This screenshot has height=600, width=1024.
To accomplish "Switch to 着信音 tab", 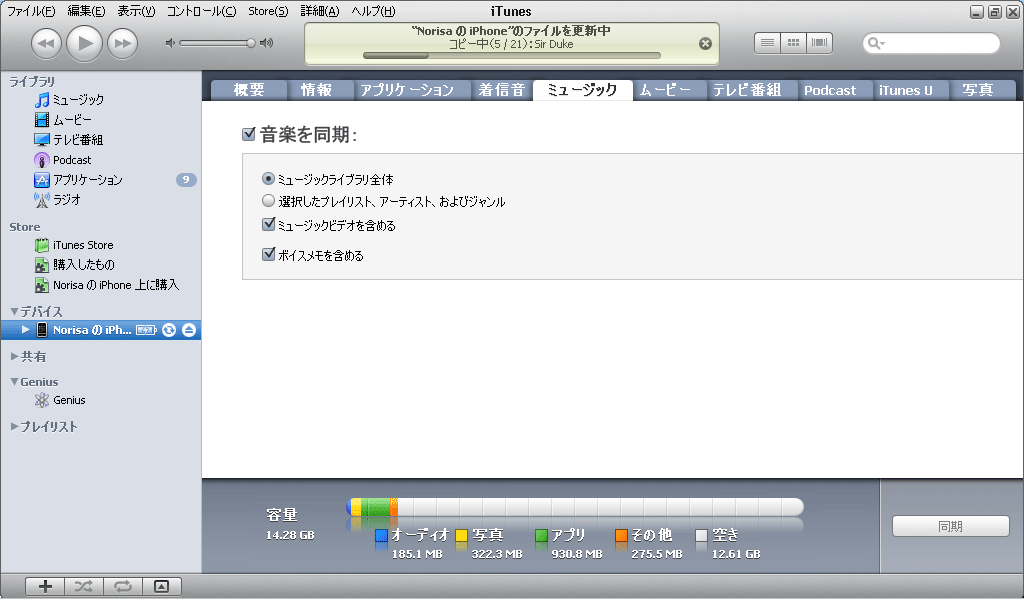I will click(502, 90).
